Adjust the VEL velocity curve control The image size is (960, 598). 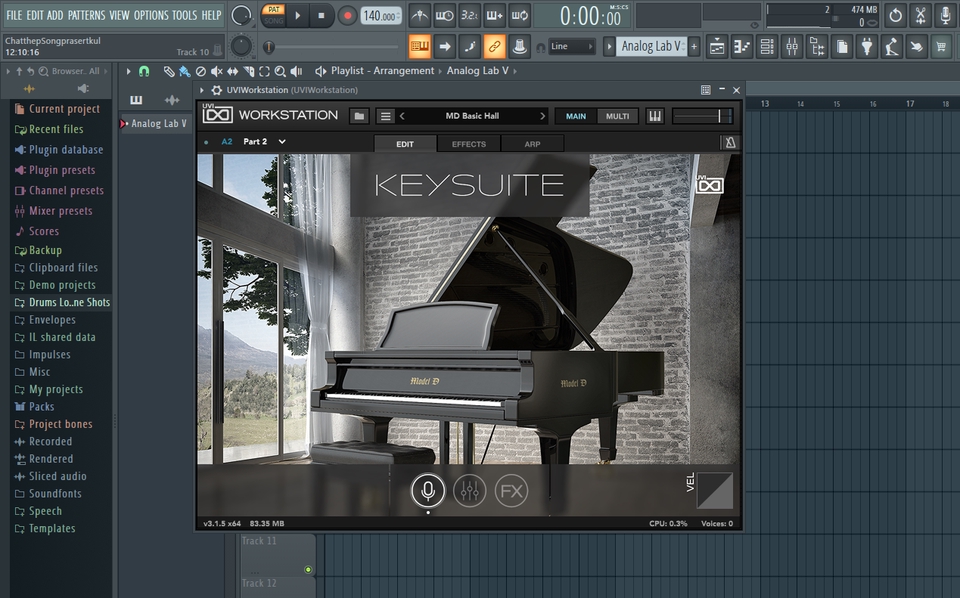pyautogui.click(x=714, y=490)
